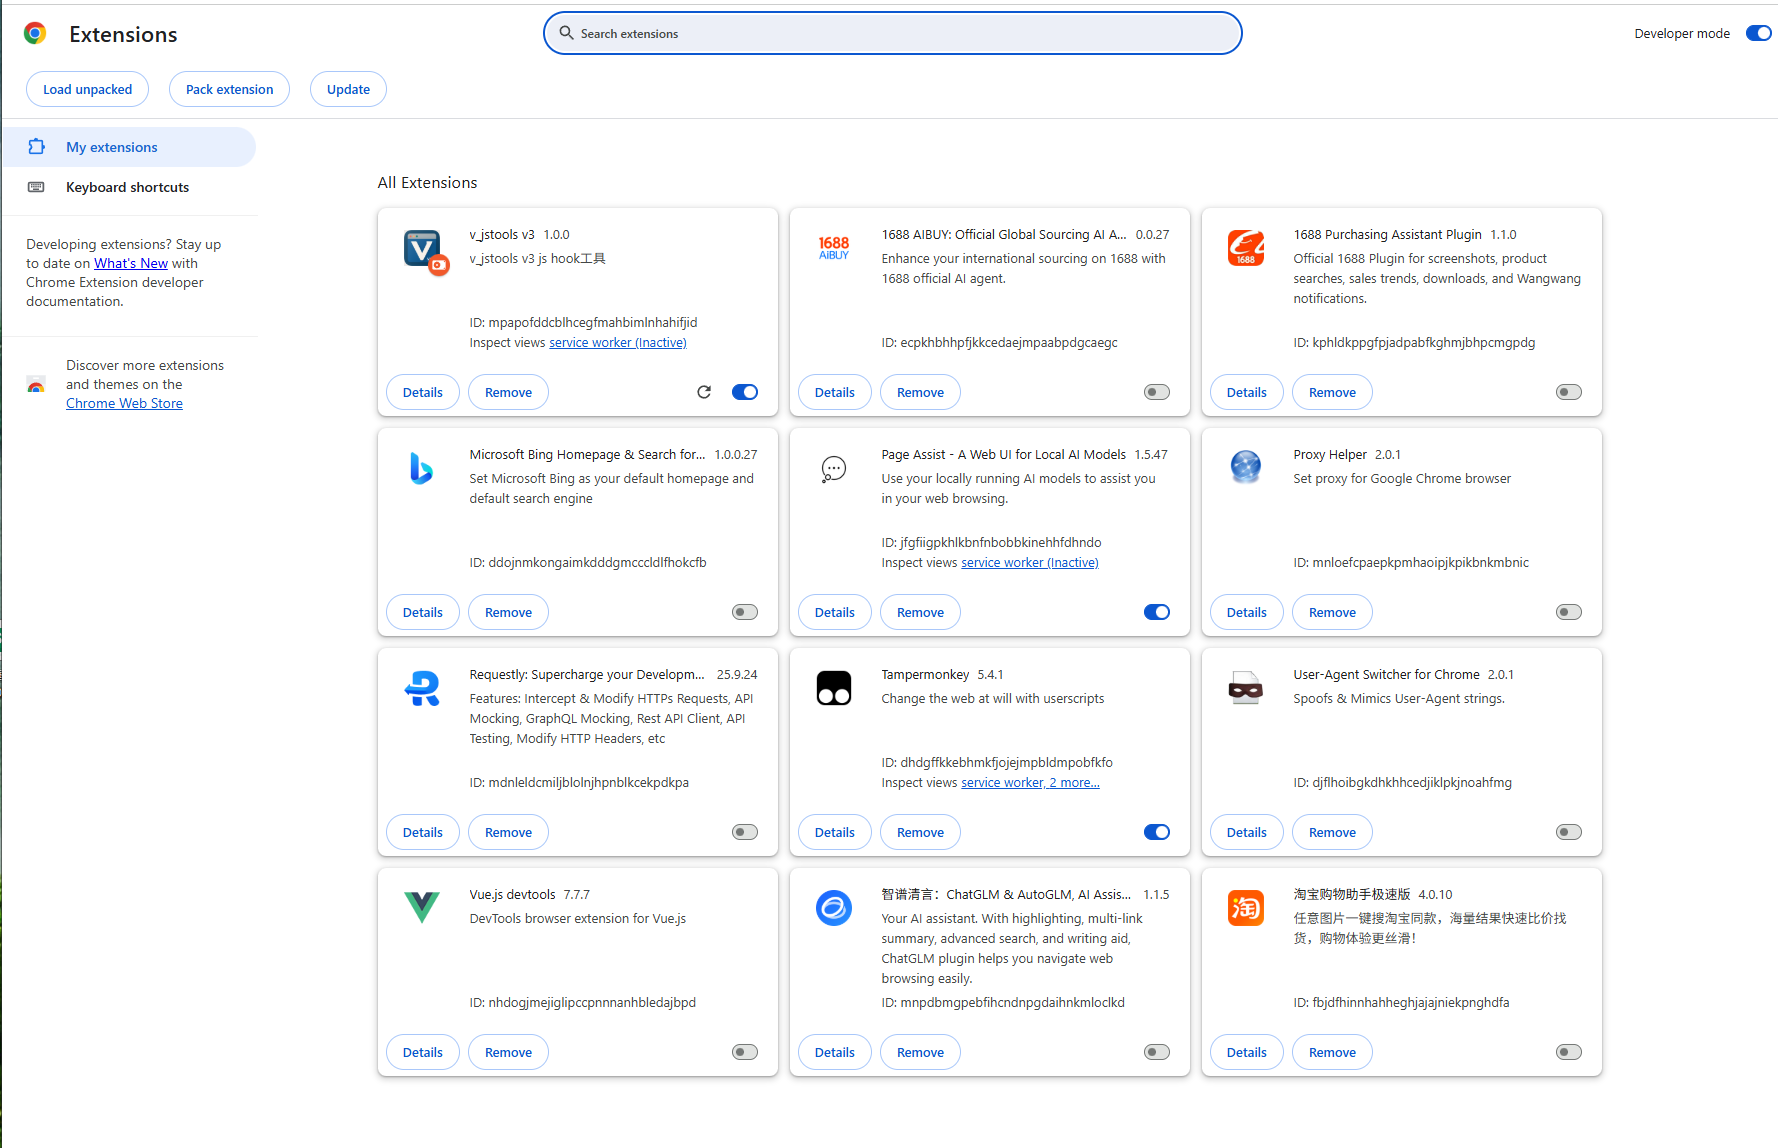Image resolution: width=1778 pixels, height=1148 pixels.
Task: Click the Requestly version number 25.9.24
Action: [x=737, y=674]
